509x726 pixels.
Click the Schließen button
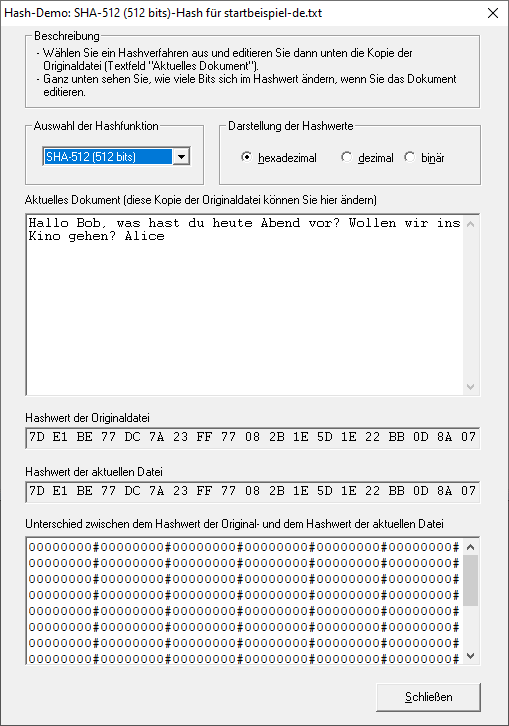tap(428, 697)
